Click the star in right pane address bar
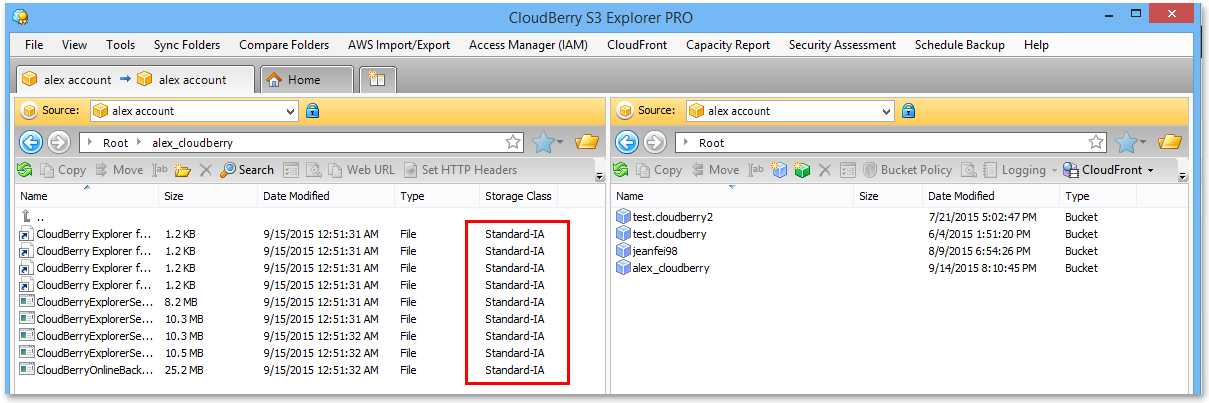Image resolution: width=1209 pixels, height=403 pixels. coord(1097,142)
